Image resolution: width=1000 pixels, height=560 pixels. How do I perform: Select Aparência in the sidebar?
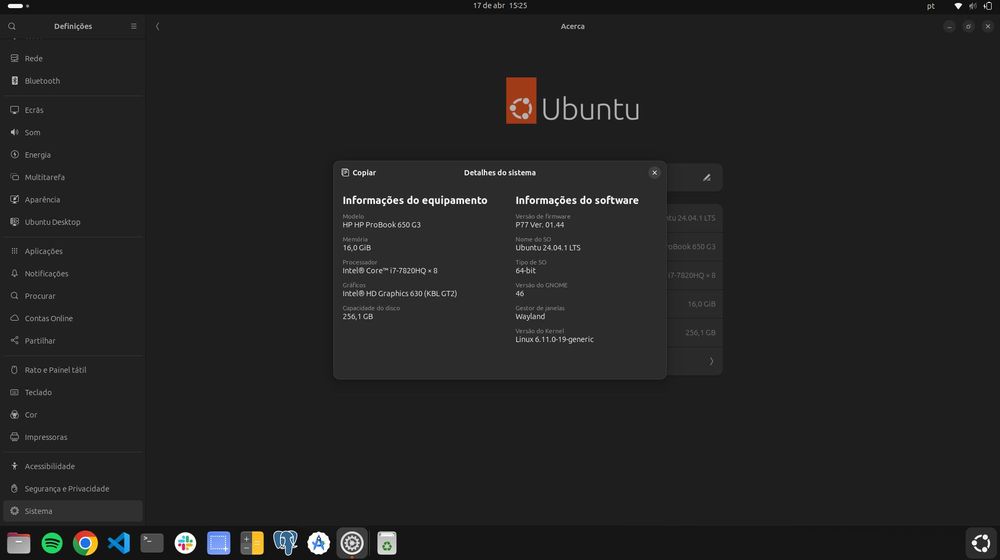pos(42,200)
